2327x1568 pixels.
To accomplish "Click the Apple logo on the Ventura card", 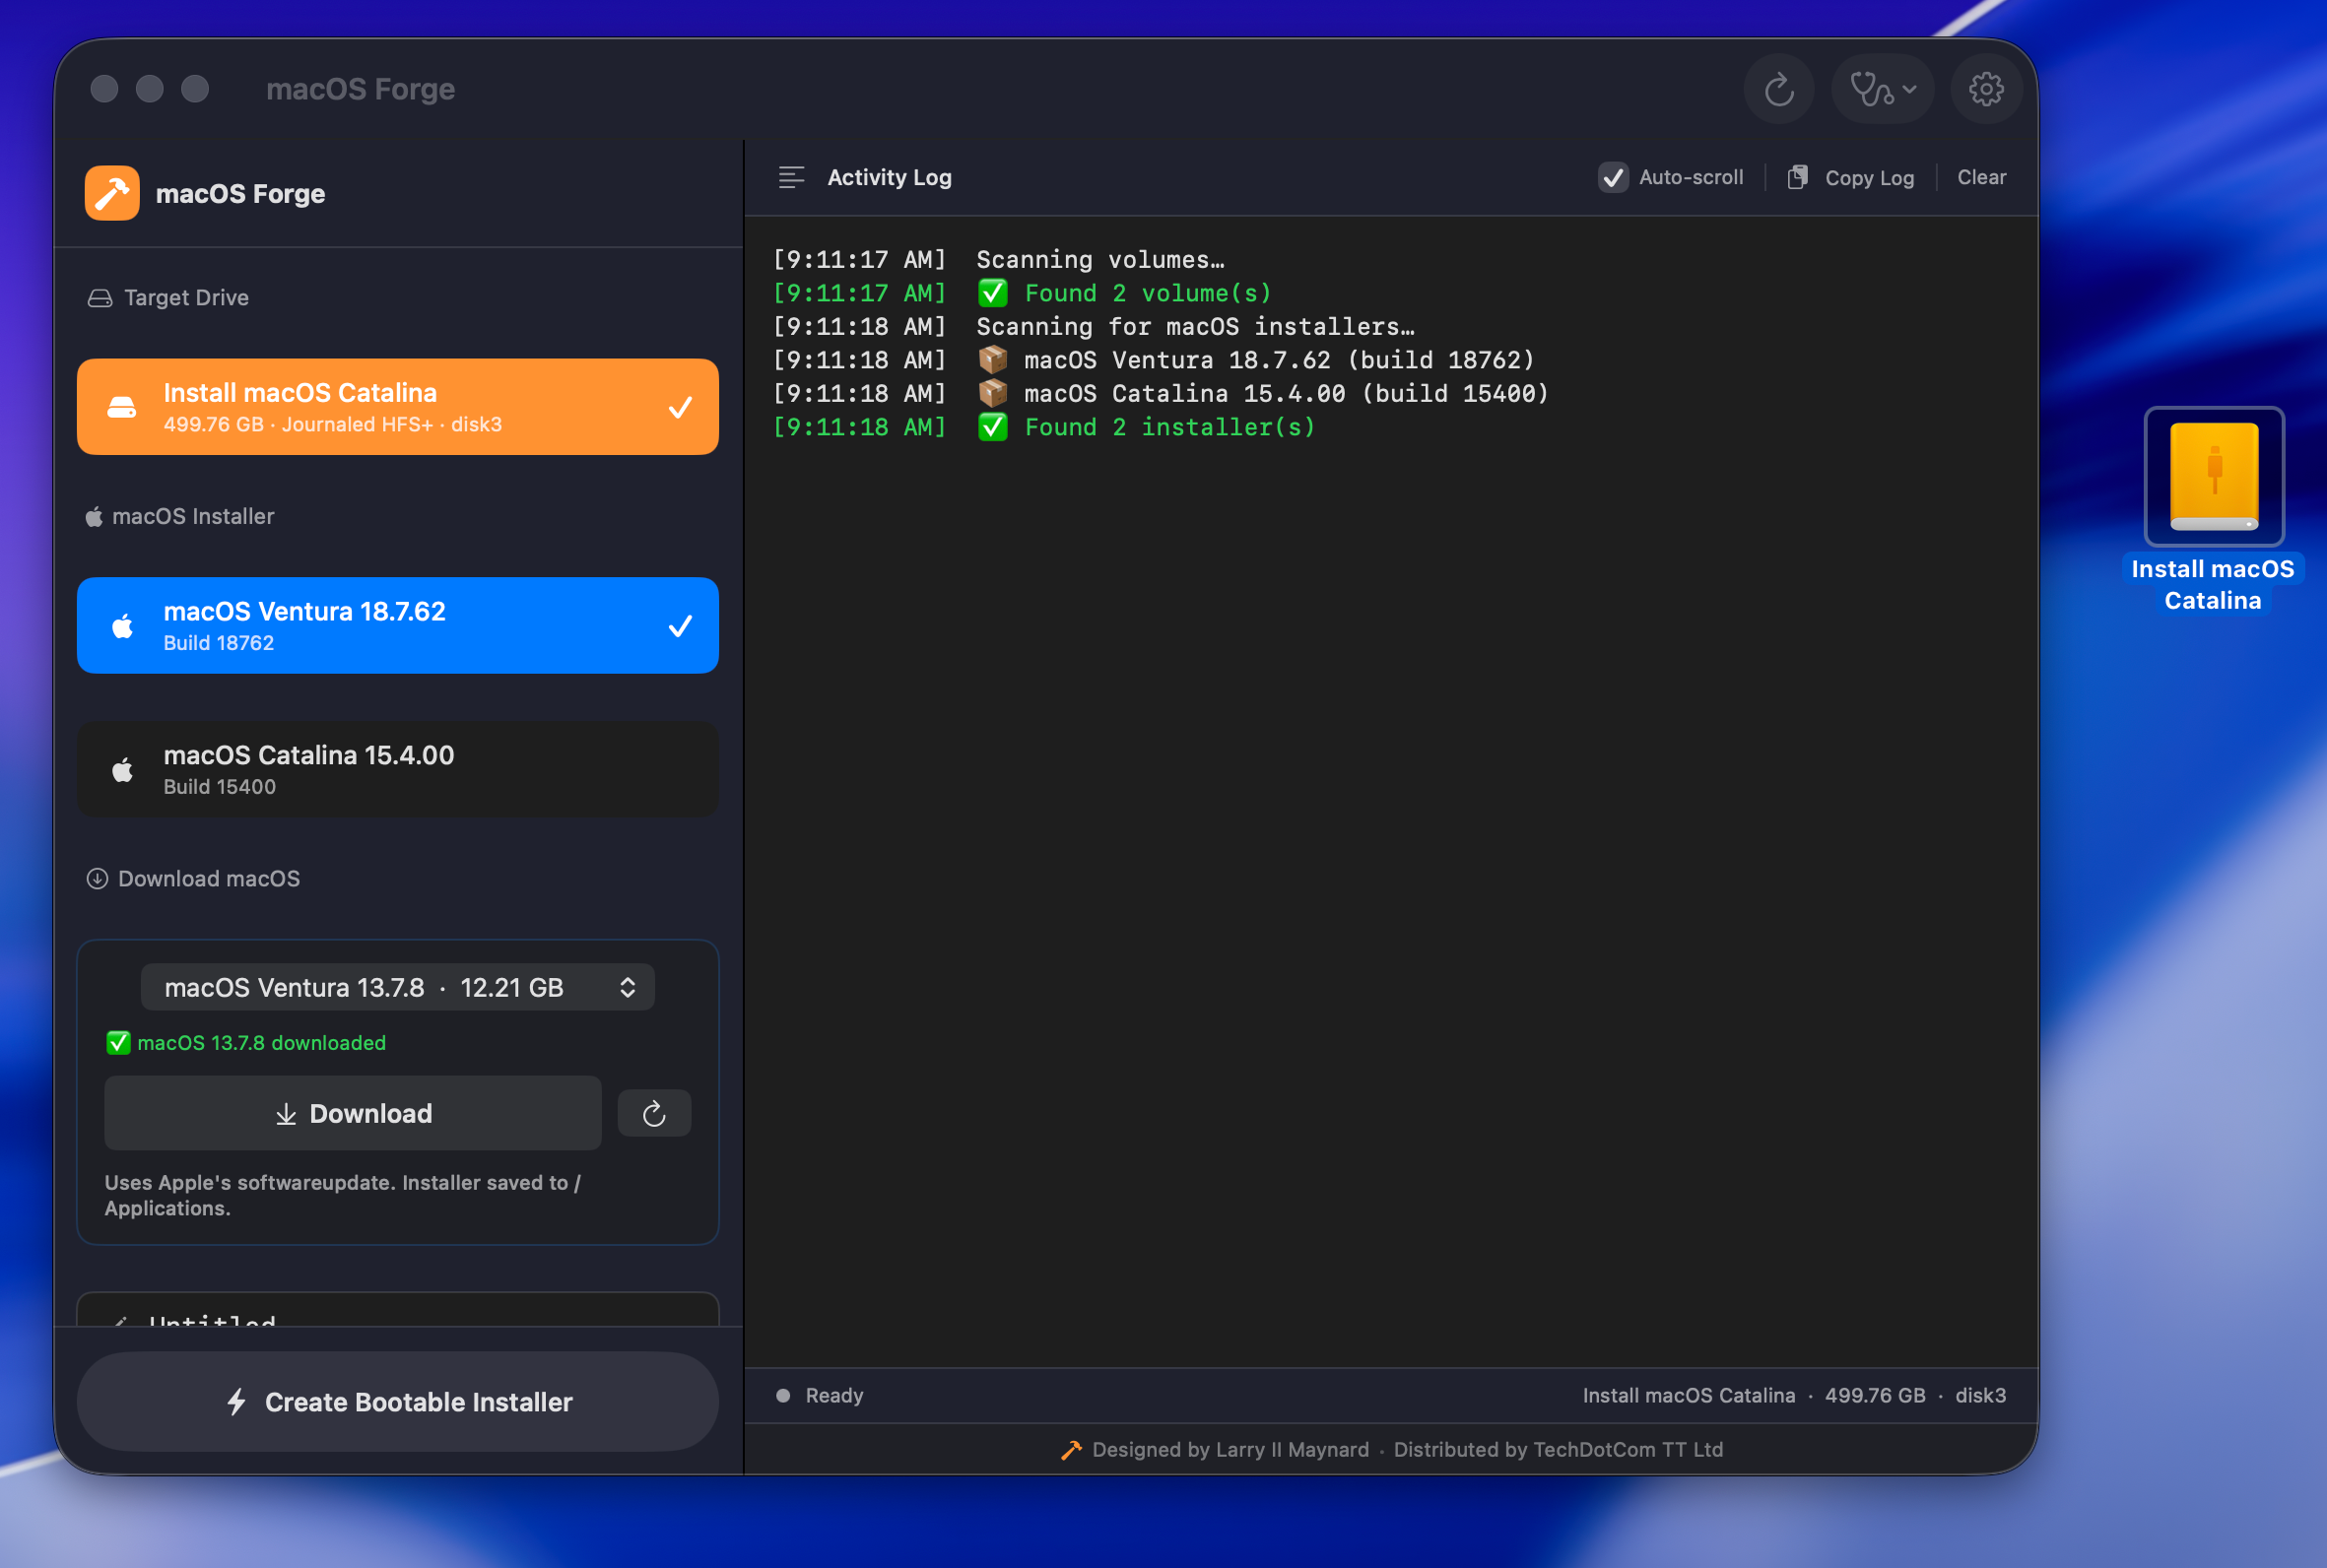I will [122, 626].
